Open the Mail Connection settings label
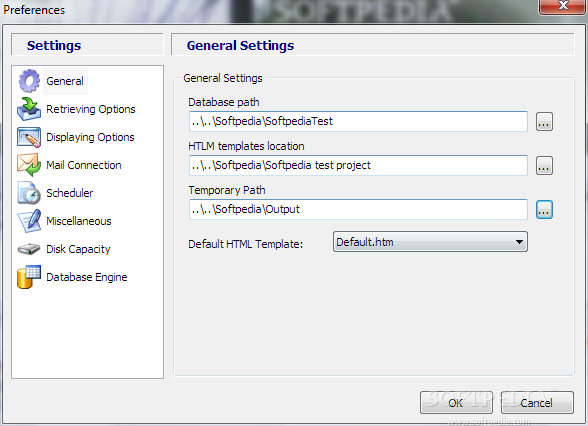This screenshot has height=426, width=588. click(x=84, y=165)
